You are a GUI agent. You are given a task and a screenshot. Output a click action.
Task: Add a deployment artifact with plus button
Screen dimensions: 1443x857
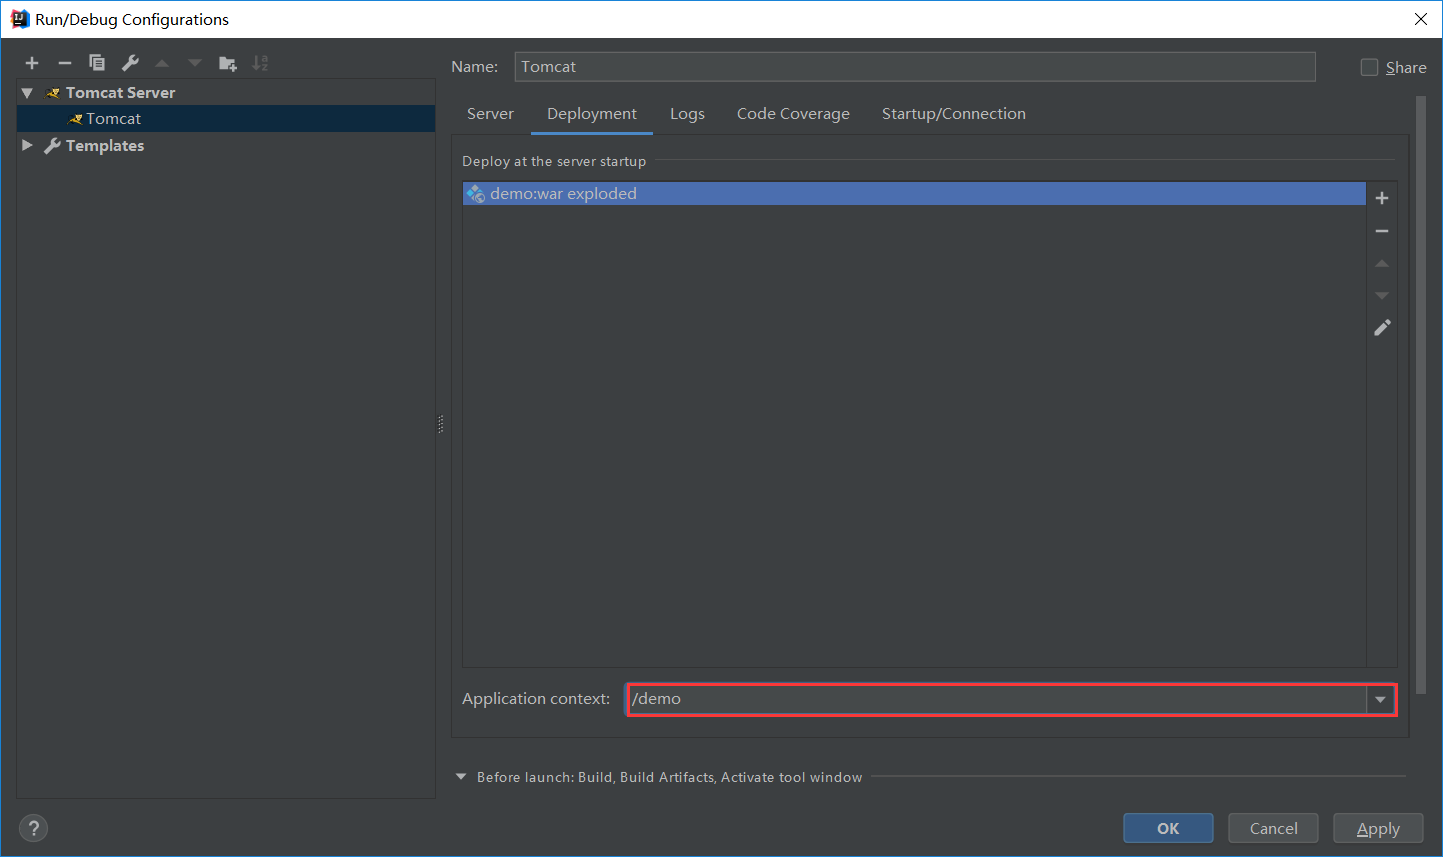click(x=1382, y=198)
